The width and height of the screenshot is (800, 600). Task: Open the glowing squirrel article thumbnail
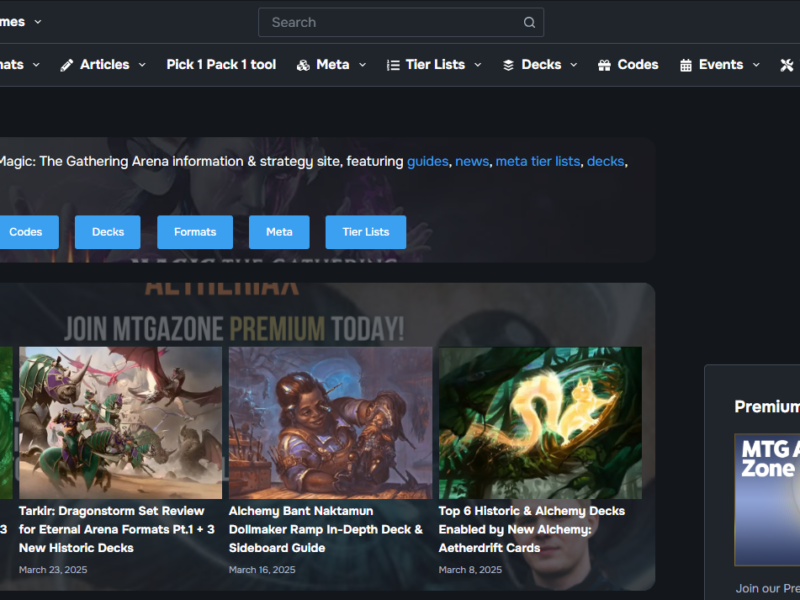540,423
